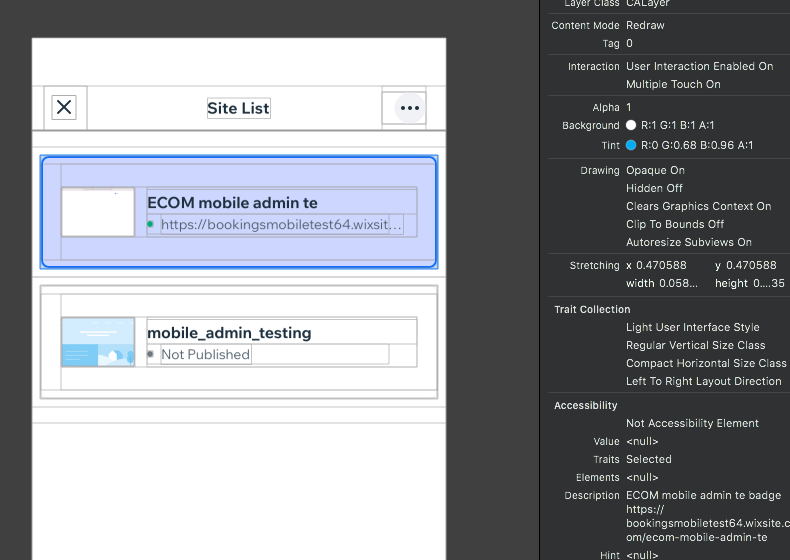Click the Stretching x 0.470588 value
Screen dimensions: 790x560
[x=656, y=266]
